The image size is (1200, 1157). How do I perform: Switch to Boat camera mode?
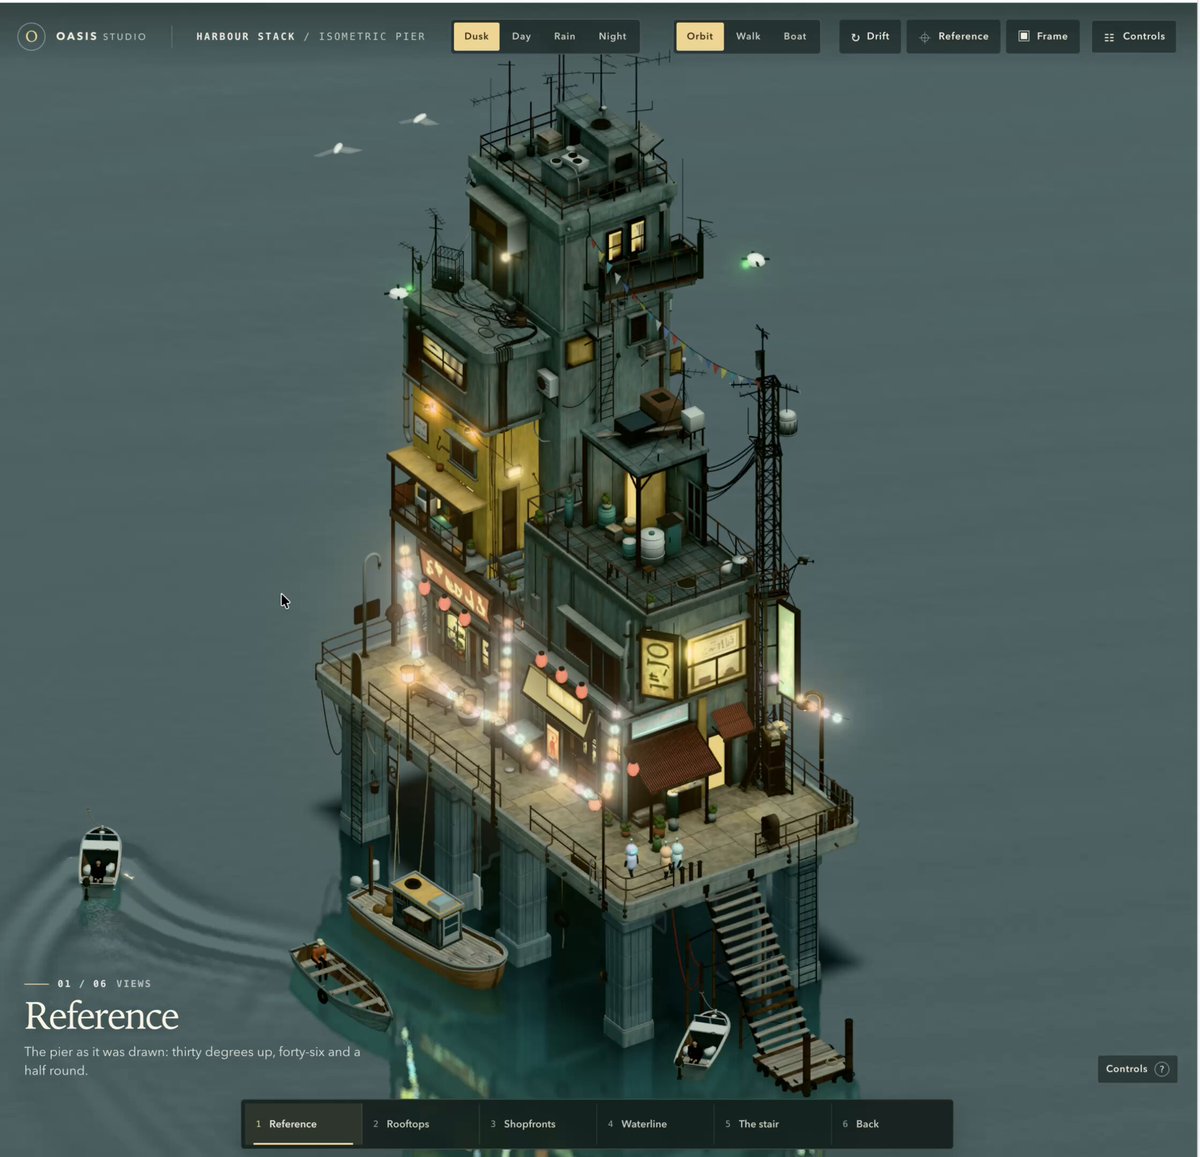(795, 36)
